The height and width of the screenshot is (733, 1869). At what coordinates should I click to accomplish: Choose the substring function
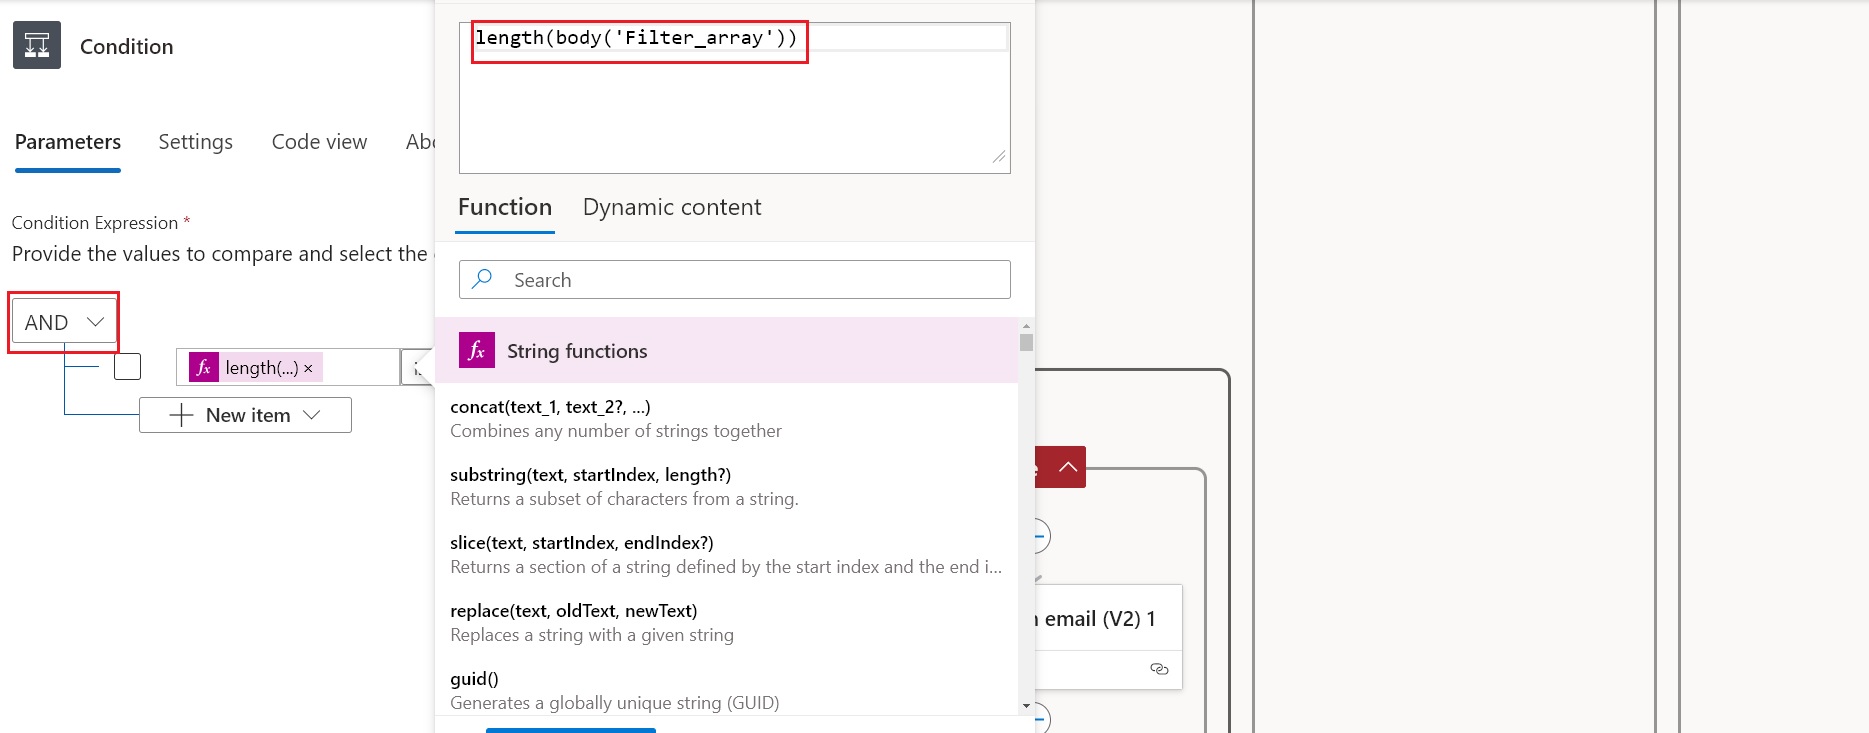point(590,475)
